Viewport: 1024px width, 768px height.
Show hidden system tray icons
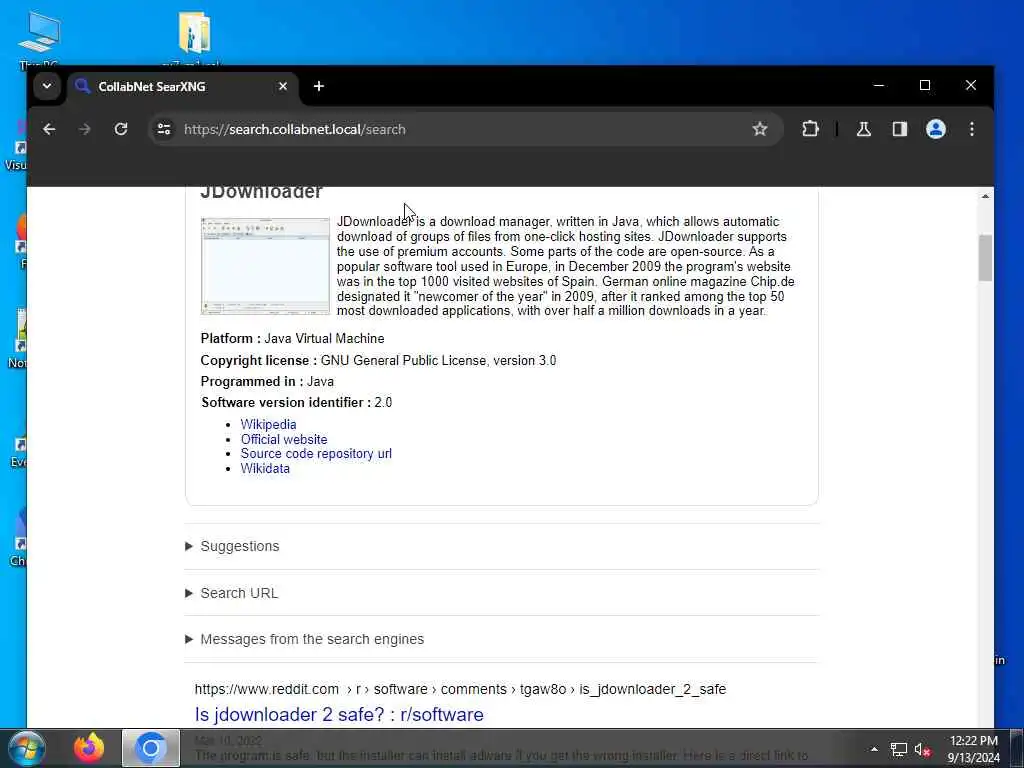pos(874,749)
